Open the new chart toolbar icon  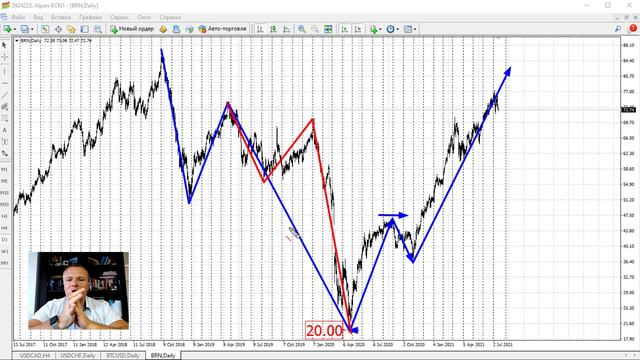click(7, 29)
